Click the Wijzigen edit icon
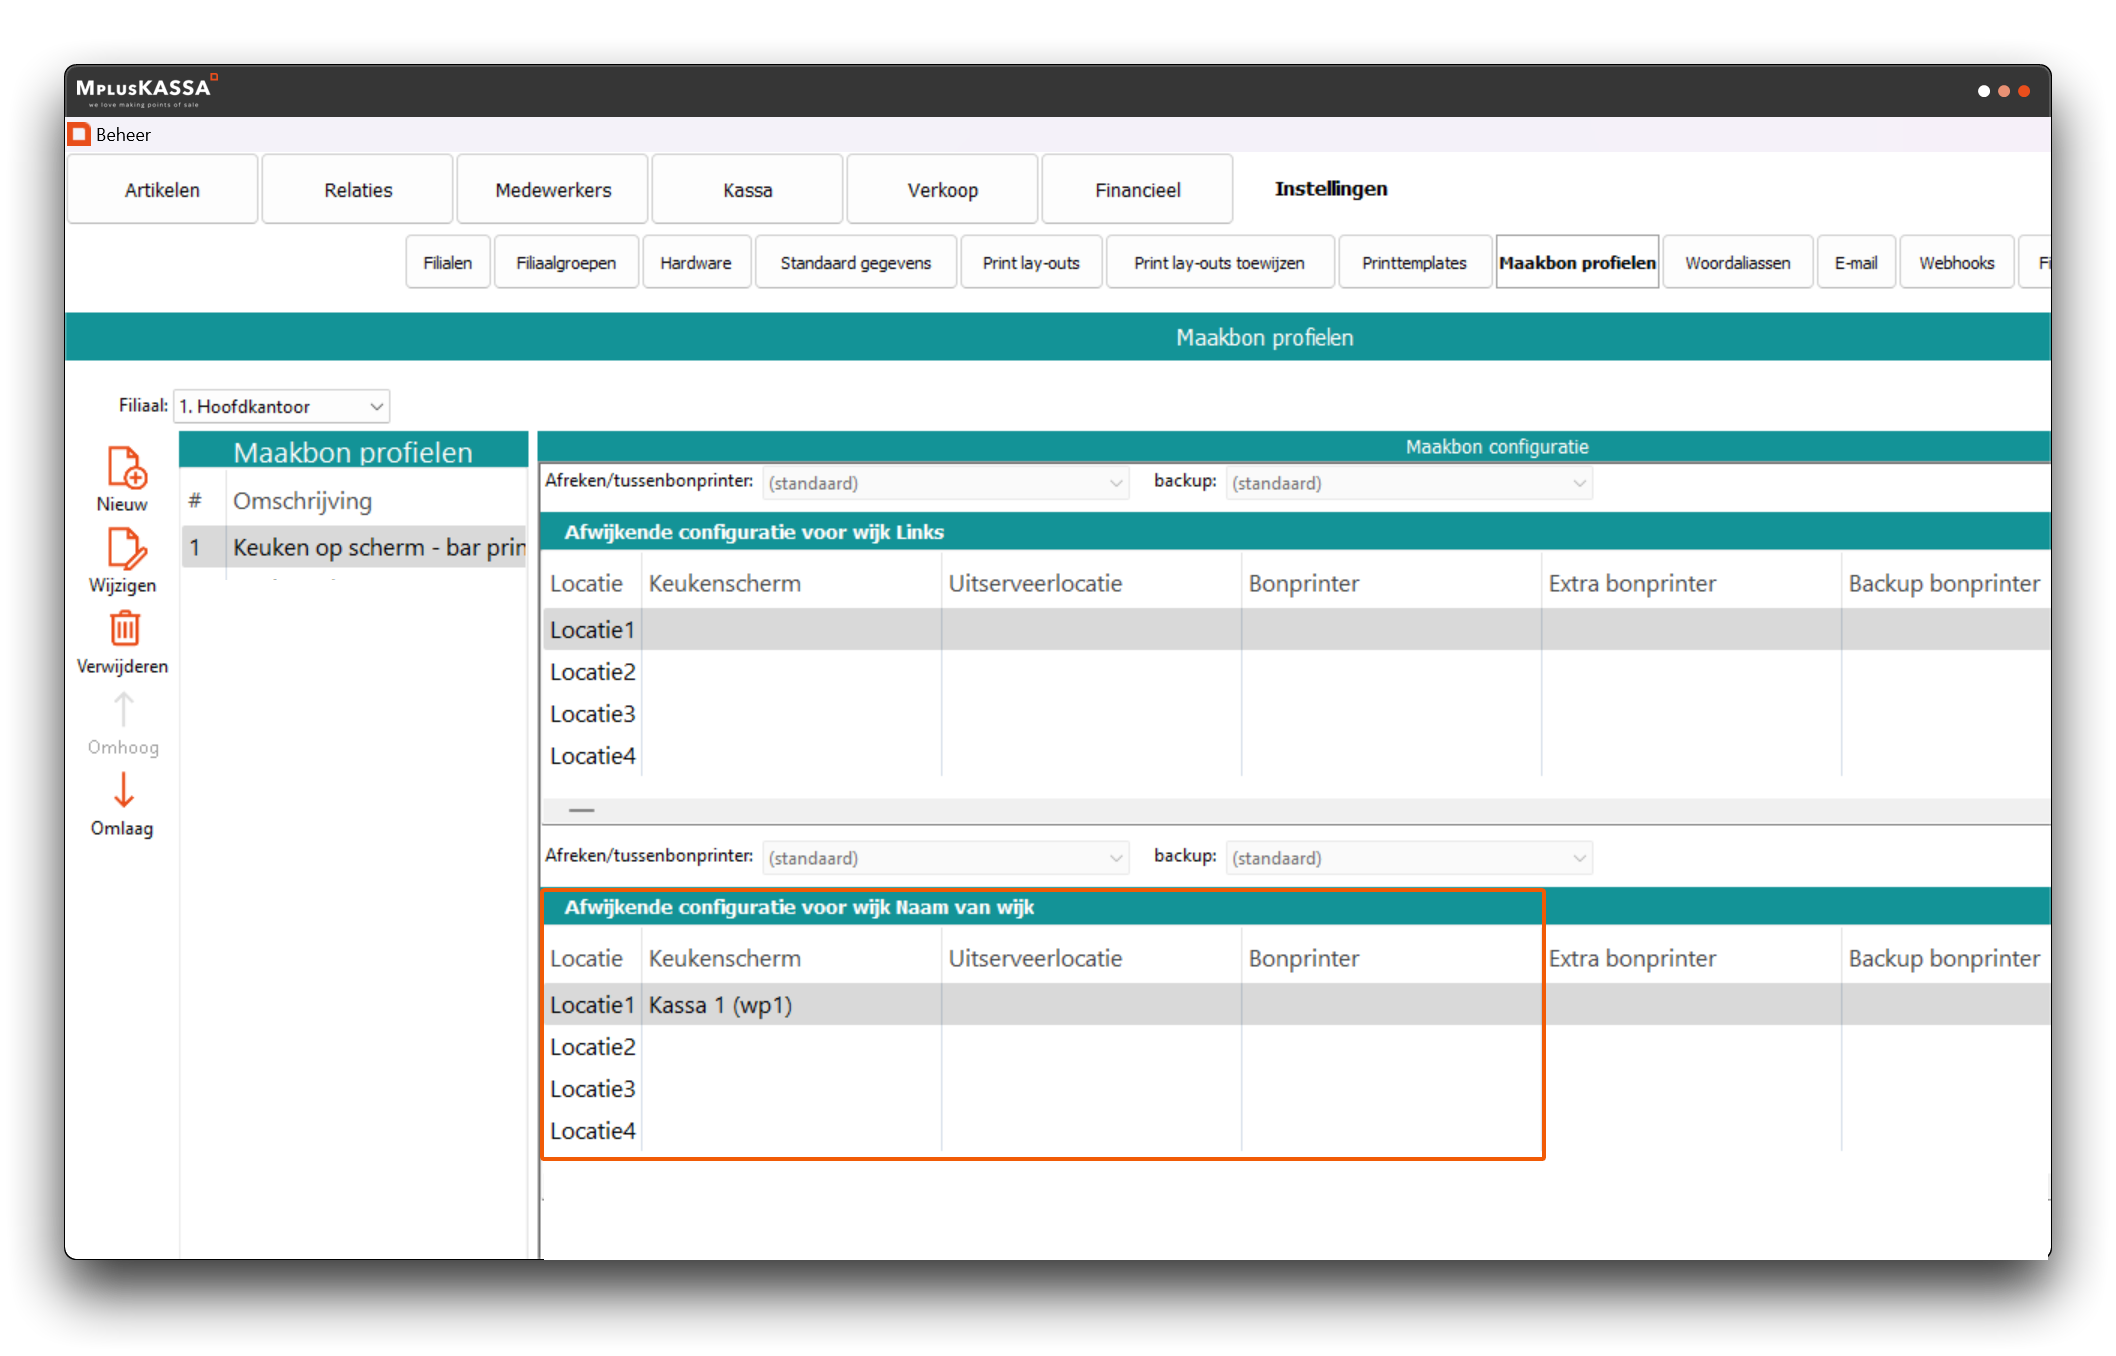The height and width of the screenshot is (1356, 2116). point(126,548)
